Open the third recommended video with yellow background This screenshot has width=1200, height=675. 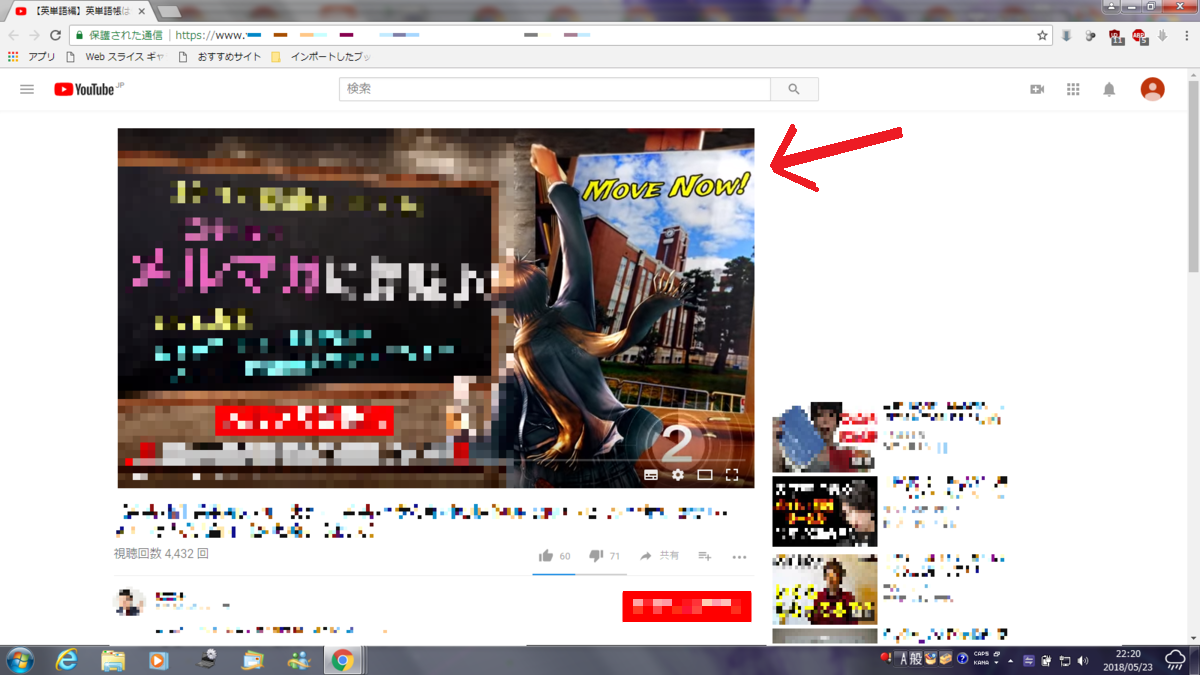pos(825,588)
